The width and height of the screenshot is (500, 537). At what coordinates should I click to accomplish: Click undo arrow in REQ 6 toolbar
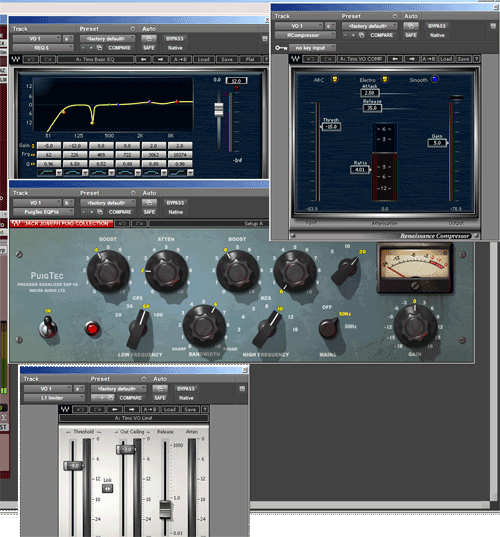[x=30, y=59]
